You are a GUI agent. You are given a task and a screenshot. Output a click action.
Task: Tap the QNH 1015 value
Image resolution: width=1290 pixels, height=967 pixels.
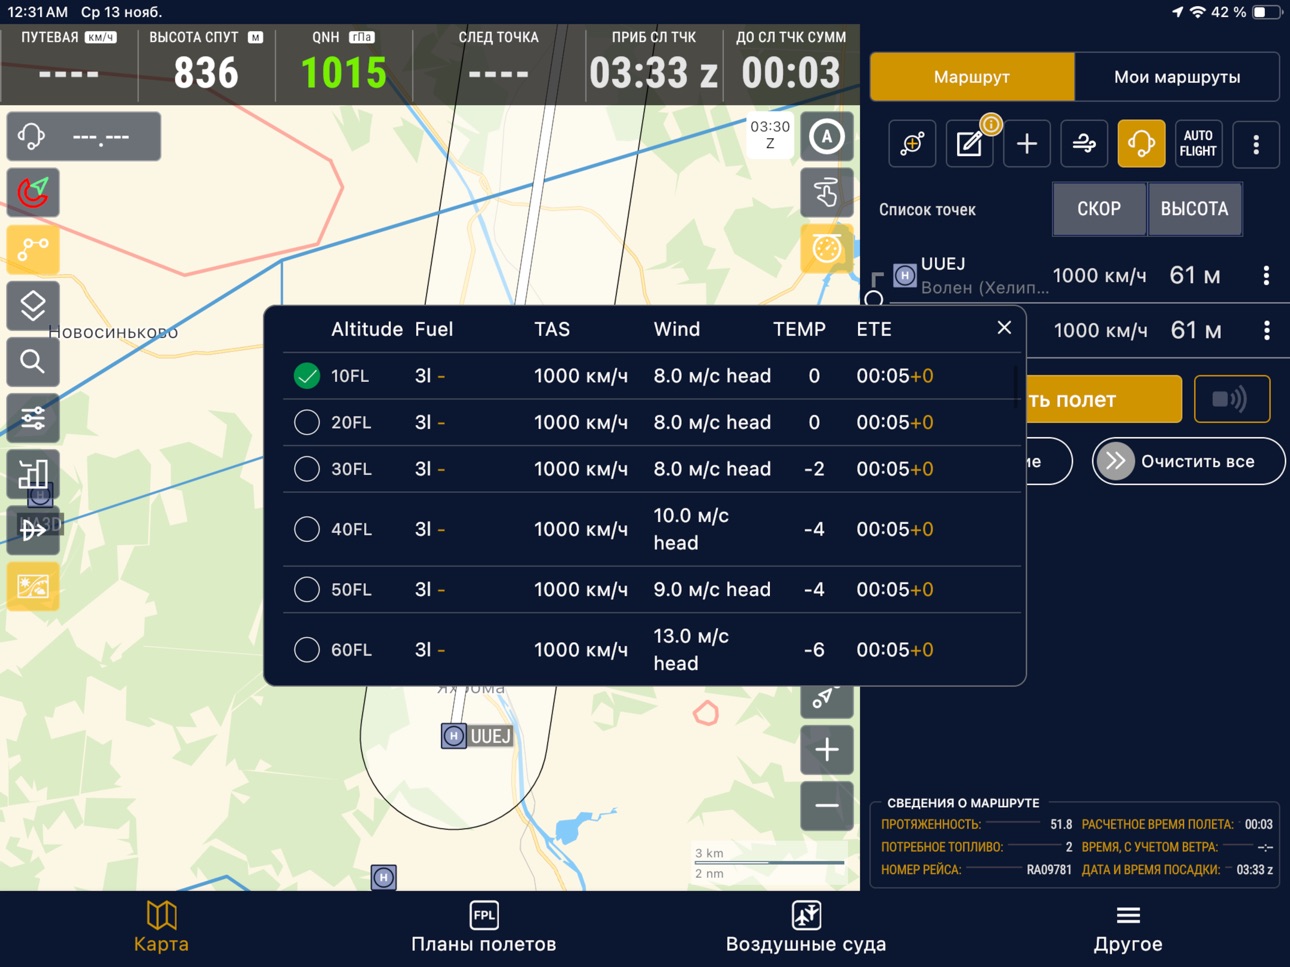343,73
